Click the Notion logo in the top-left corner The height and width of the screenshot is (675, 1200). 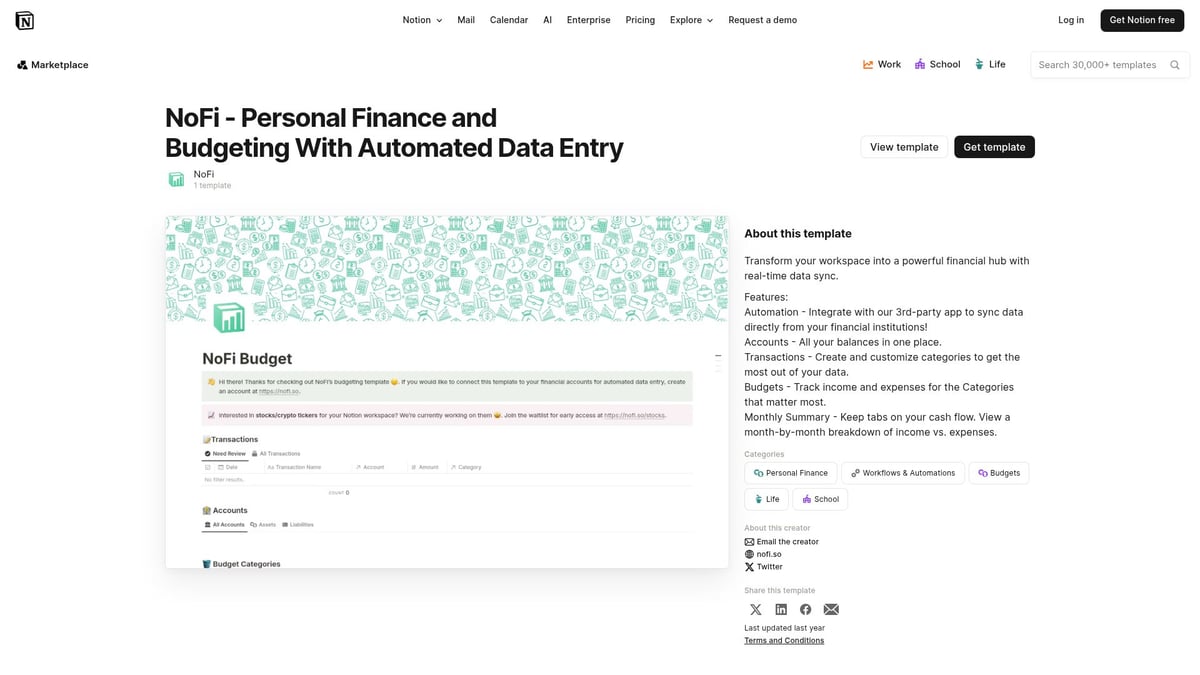[x=24, y=19]
